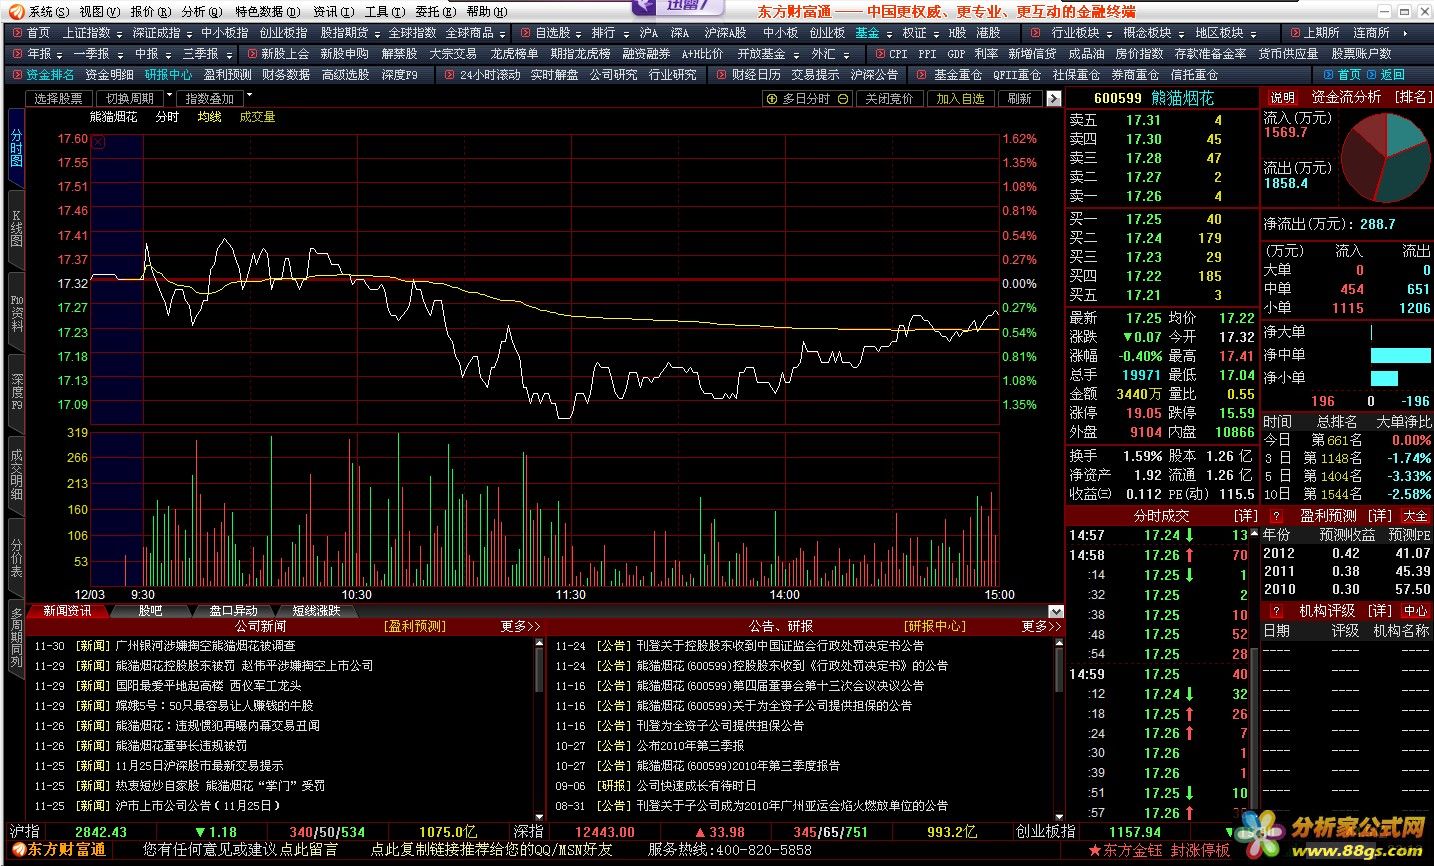Screen dimensions: 1434x866
Task: Click the capital flow pie chart
Action: click(1385, 158)
